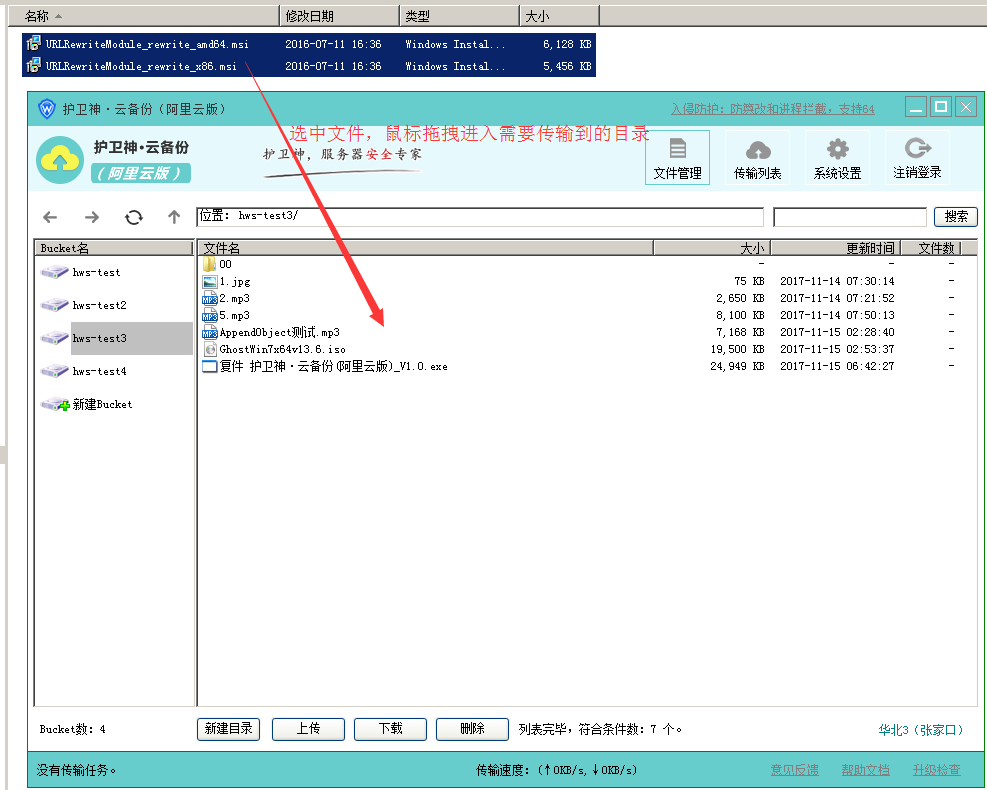Click the 新建Bucket drive-plus icon

(x=55, y=404)
